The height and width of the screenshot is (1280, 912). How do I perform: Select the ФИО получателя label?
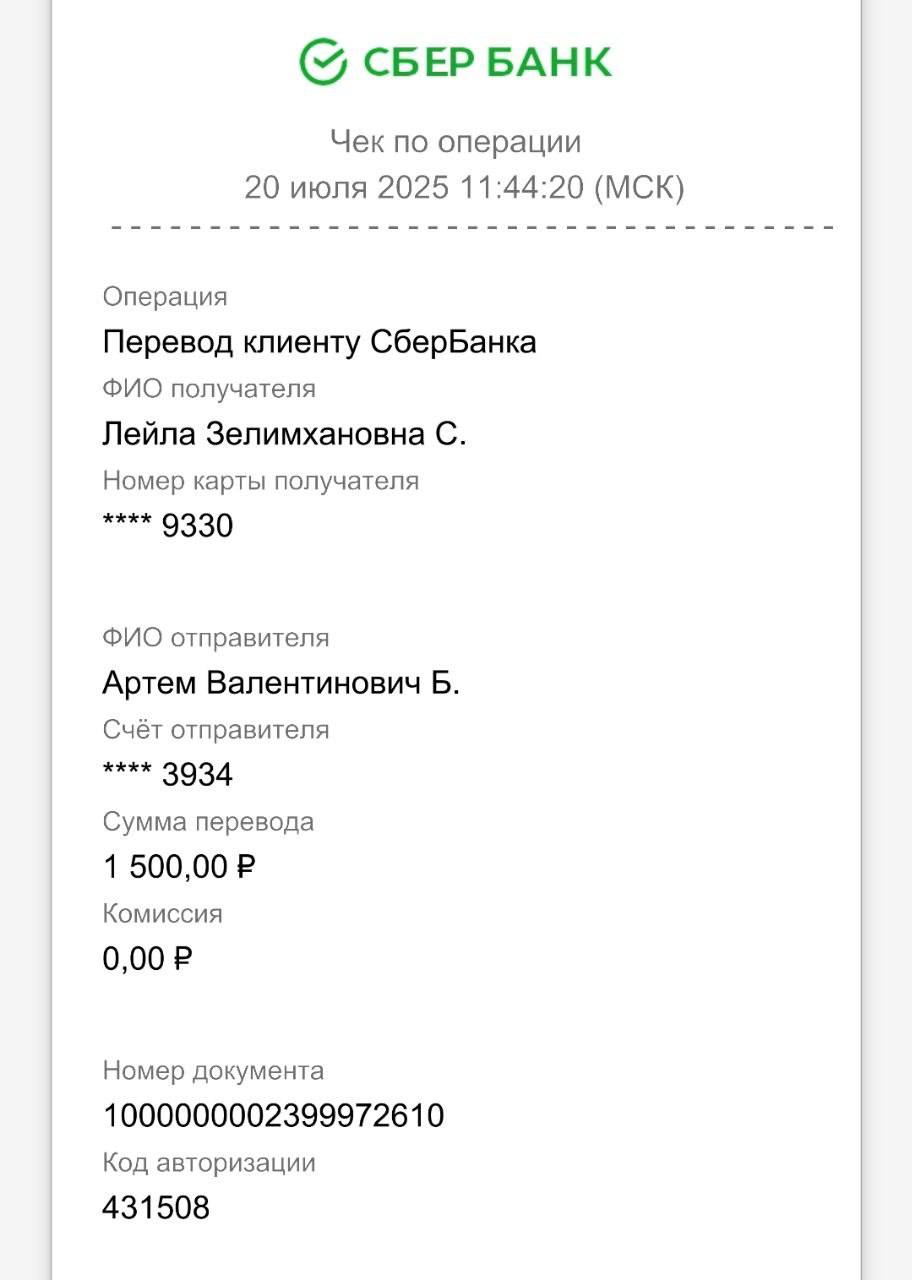pyautogui.click(x=209, y=389)
